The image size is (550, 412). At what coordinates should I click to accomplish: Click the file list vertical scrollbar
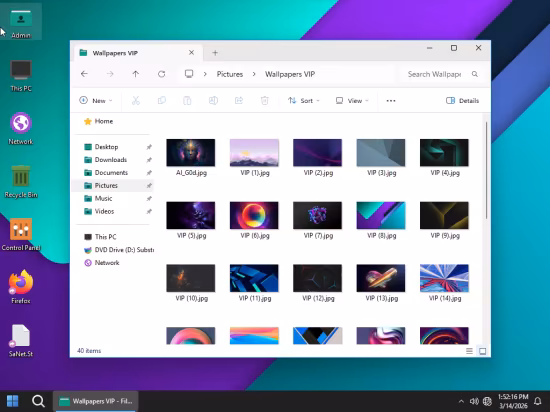click(487, 170)
